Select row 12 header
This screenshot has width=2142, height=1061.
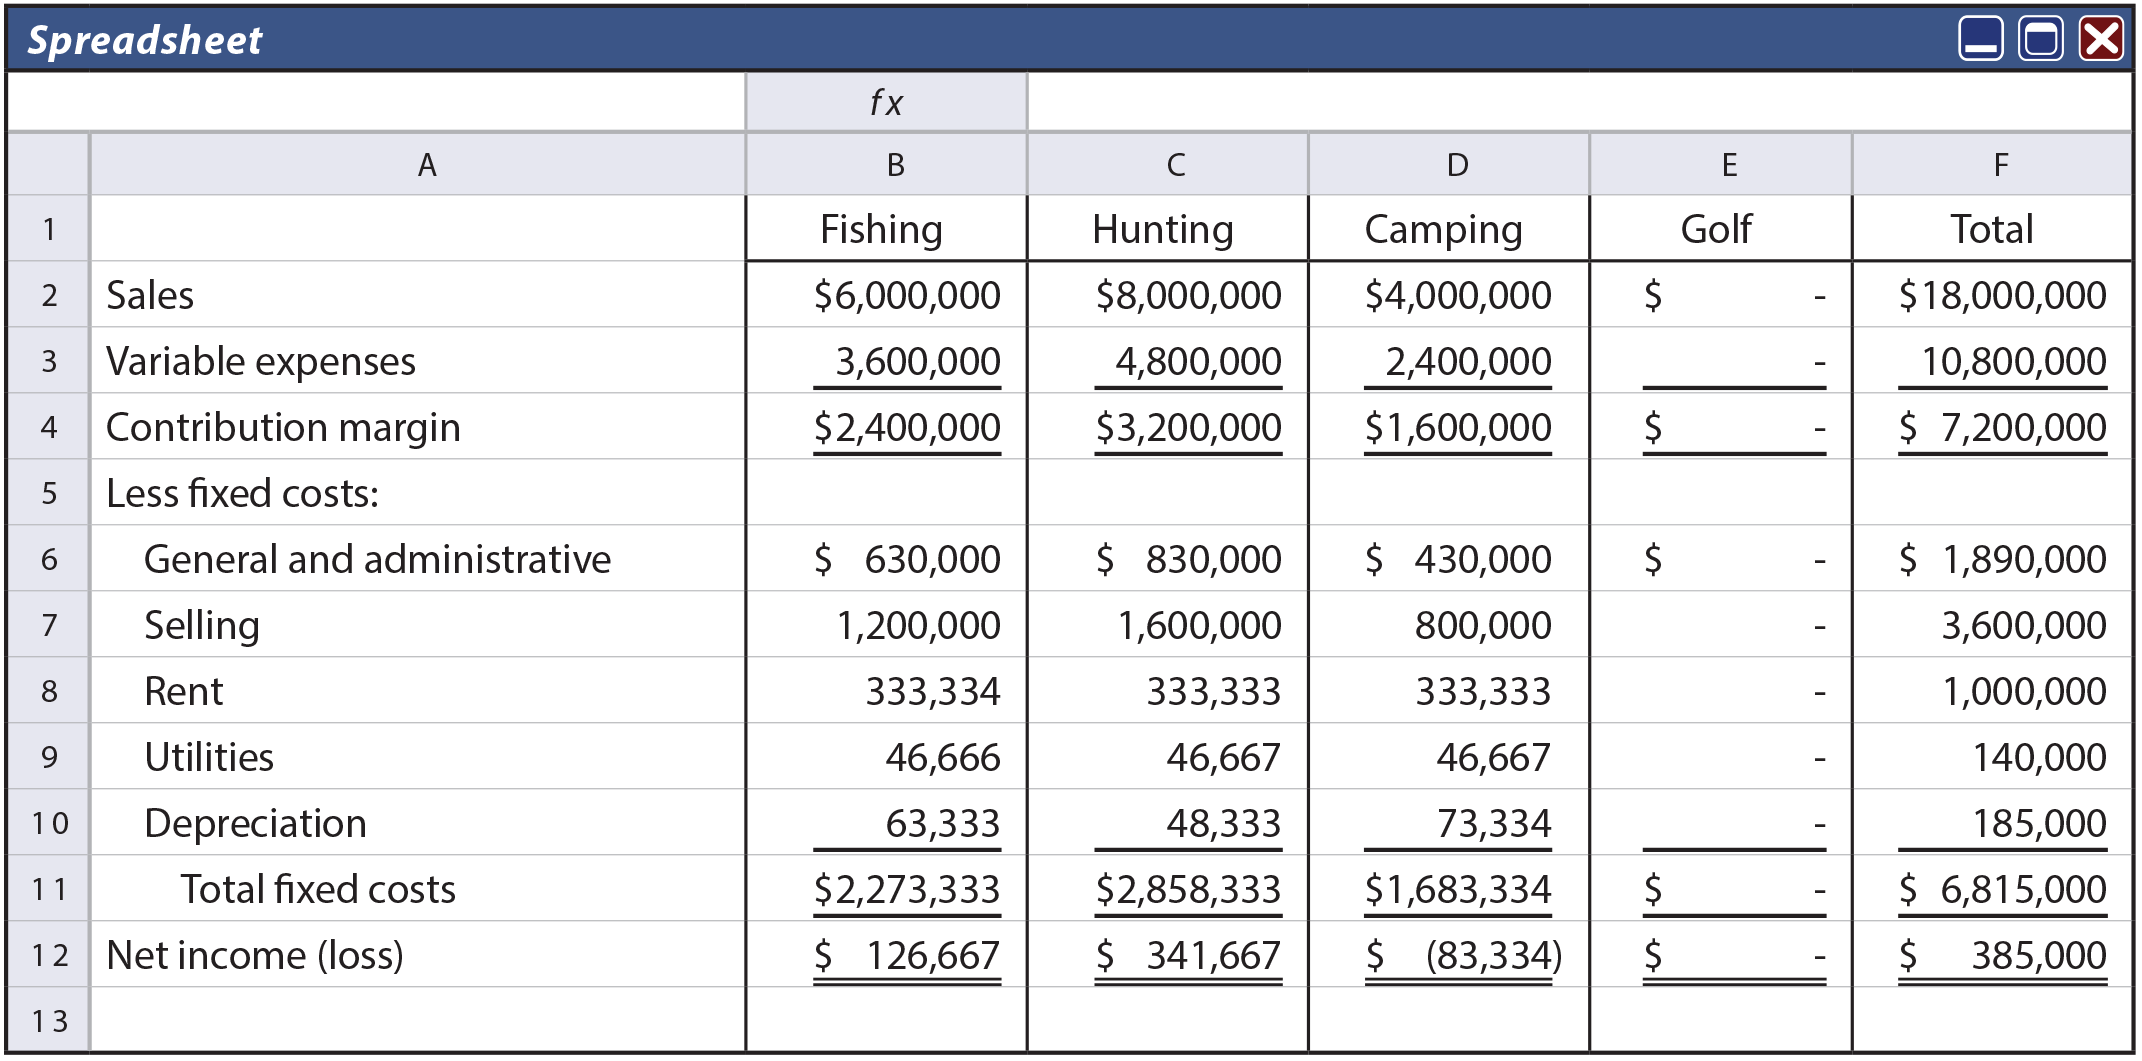click(x=49, y=955)
